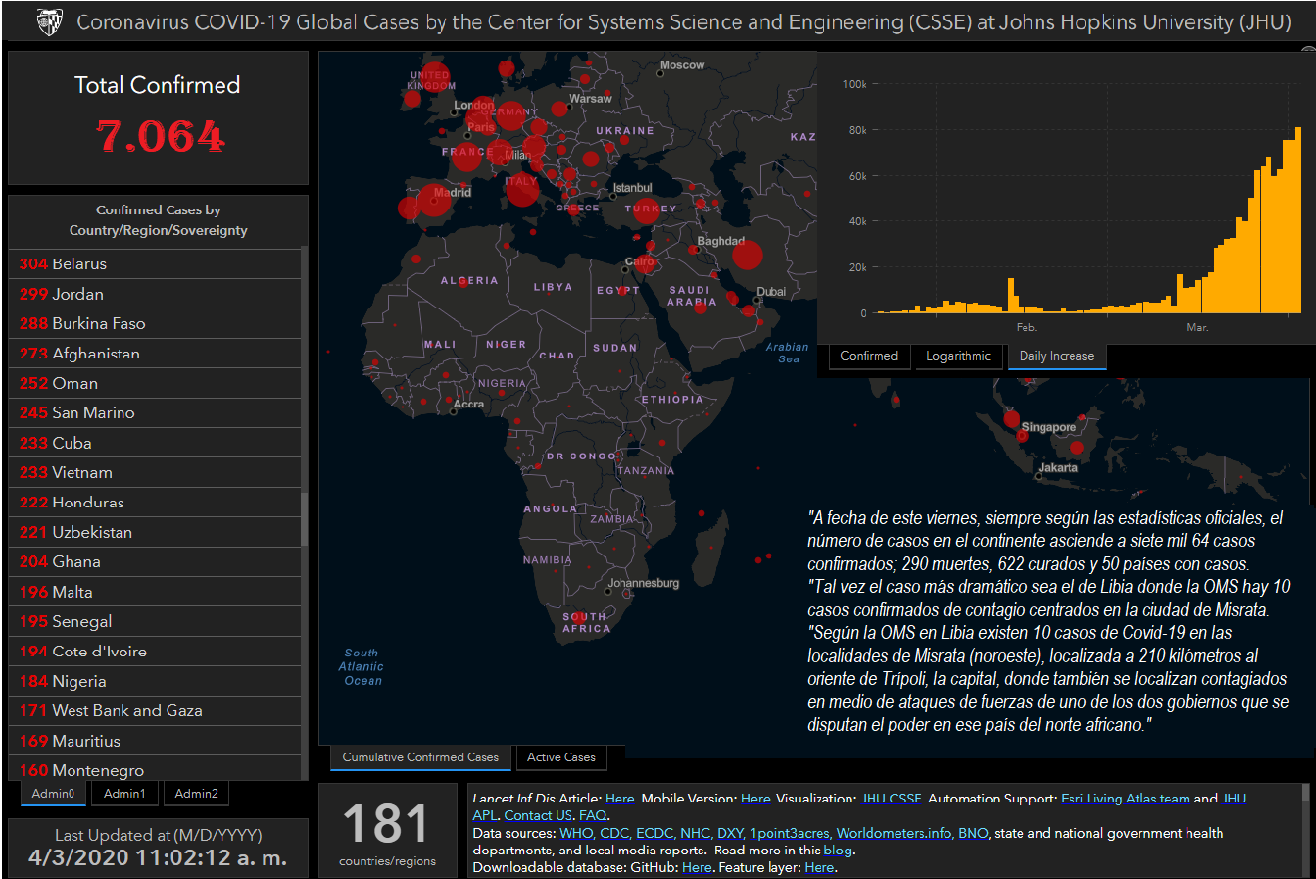Screen dimensions: 1316x879
Task: Select '233 Cuba' row in list
Action: (155, 443)
